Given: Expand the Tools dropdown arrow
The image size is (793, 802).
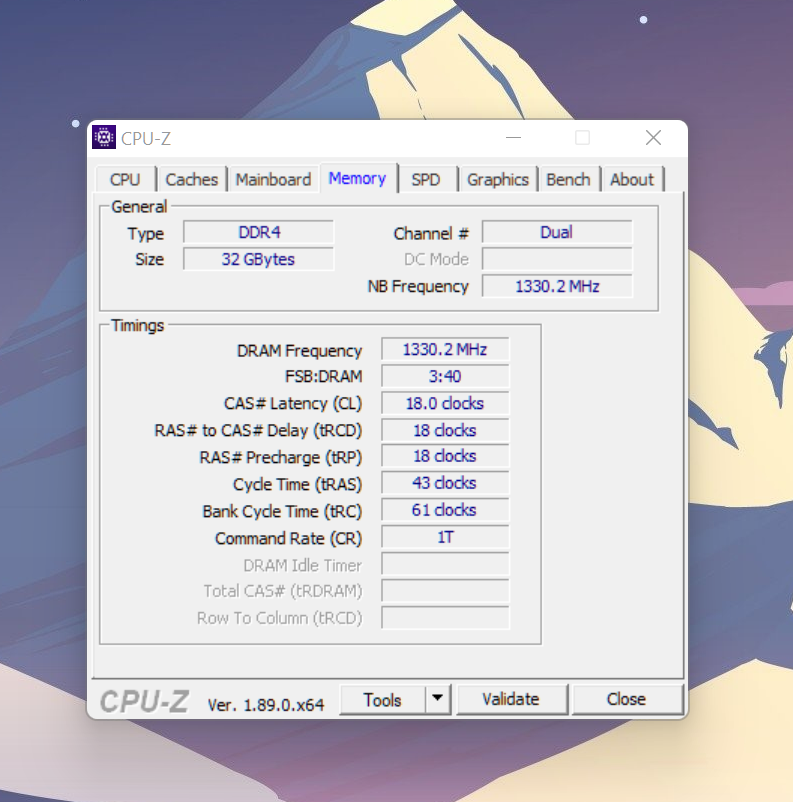Looking at the screenshot, I should click(x=437, y=699).
